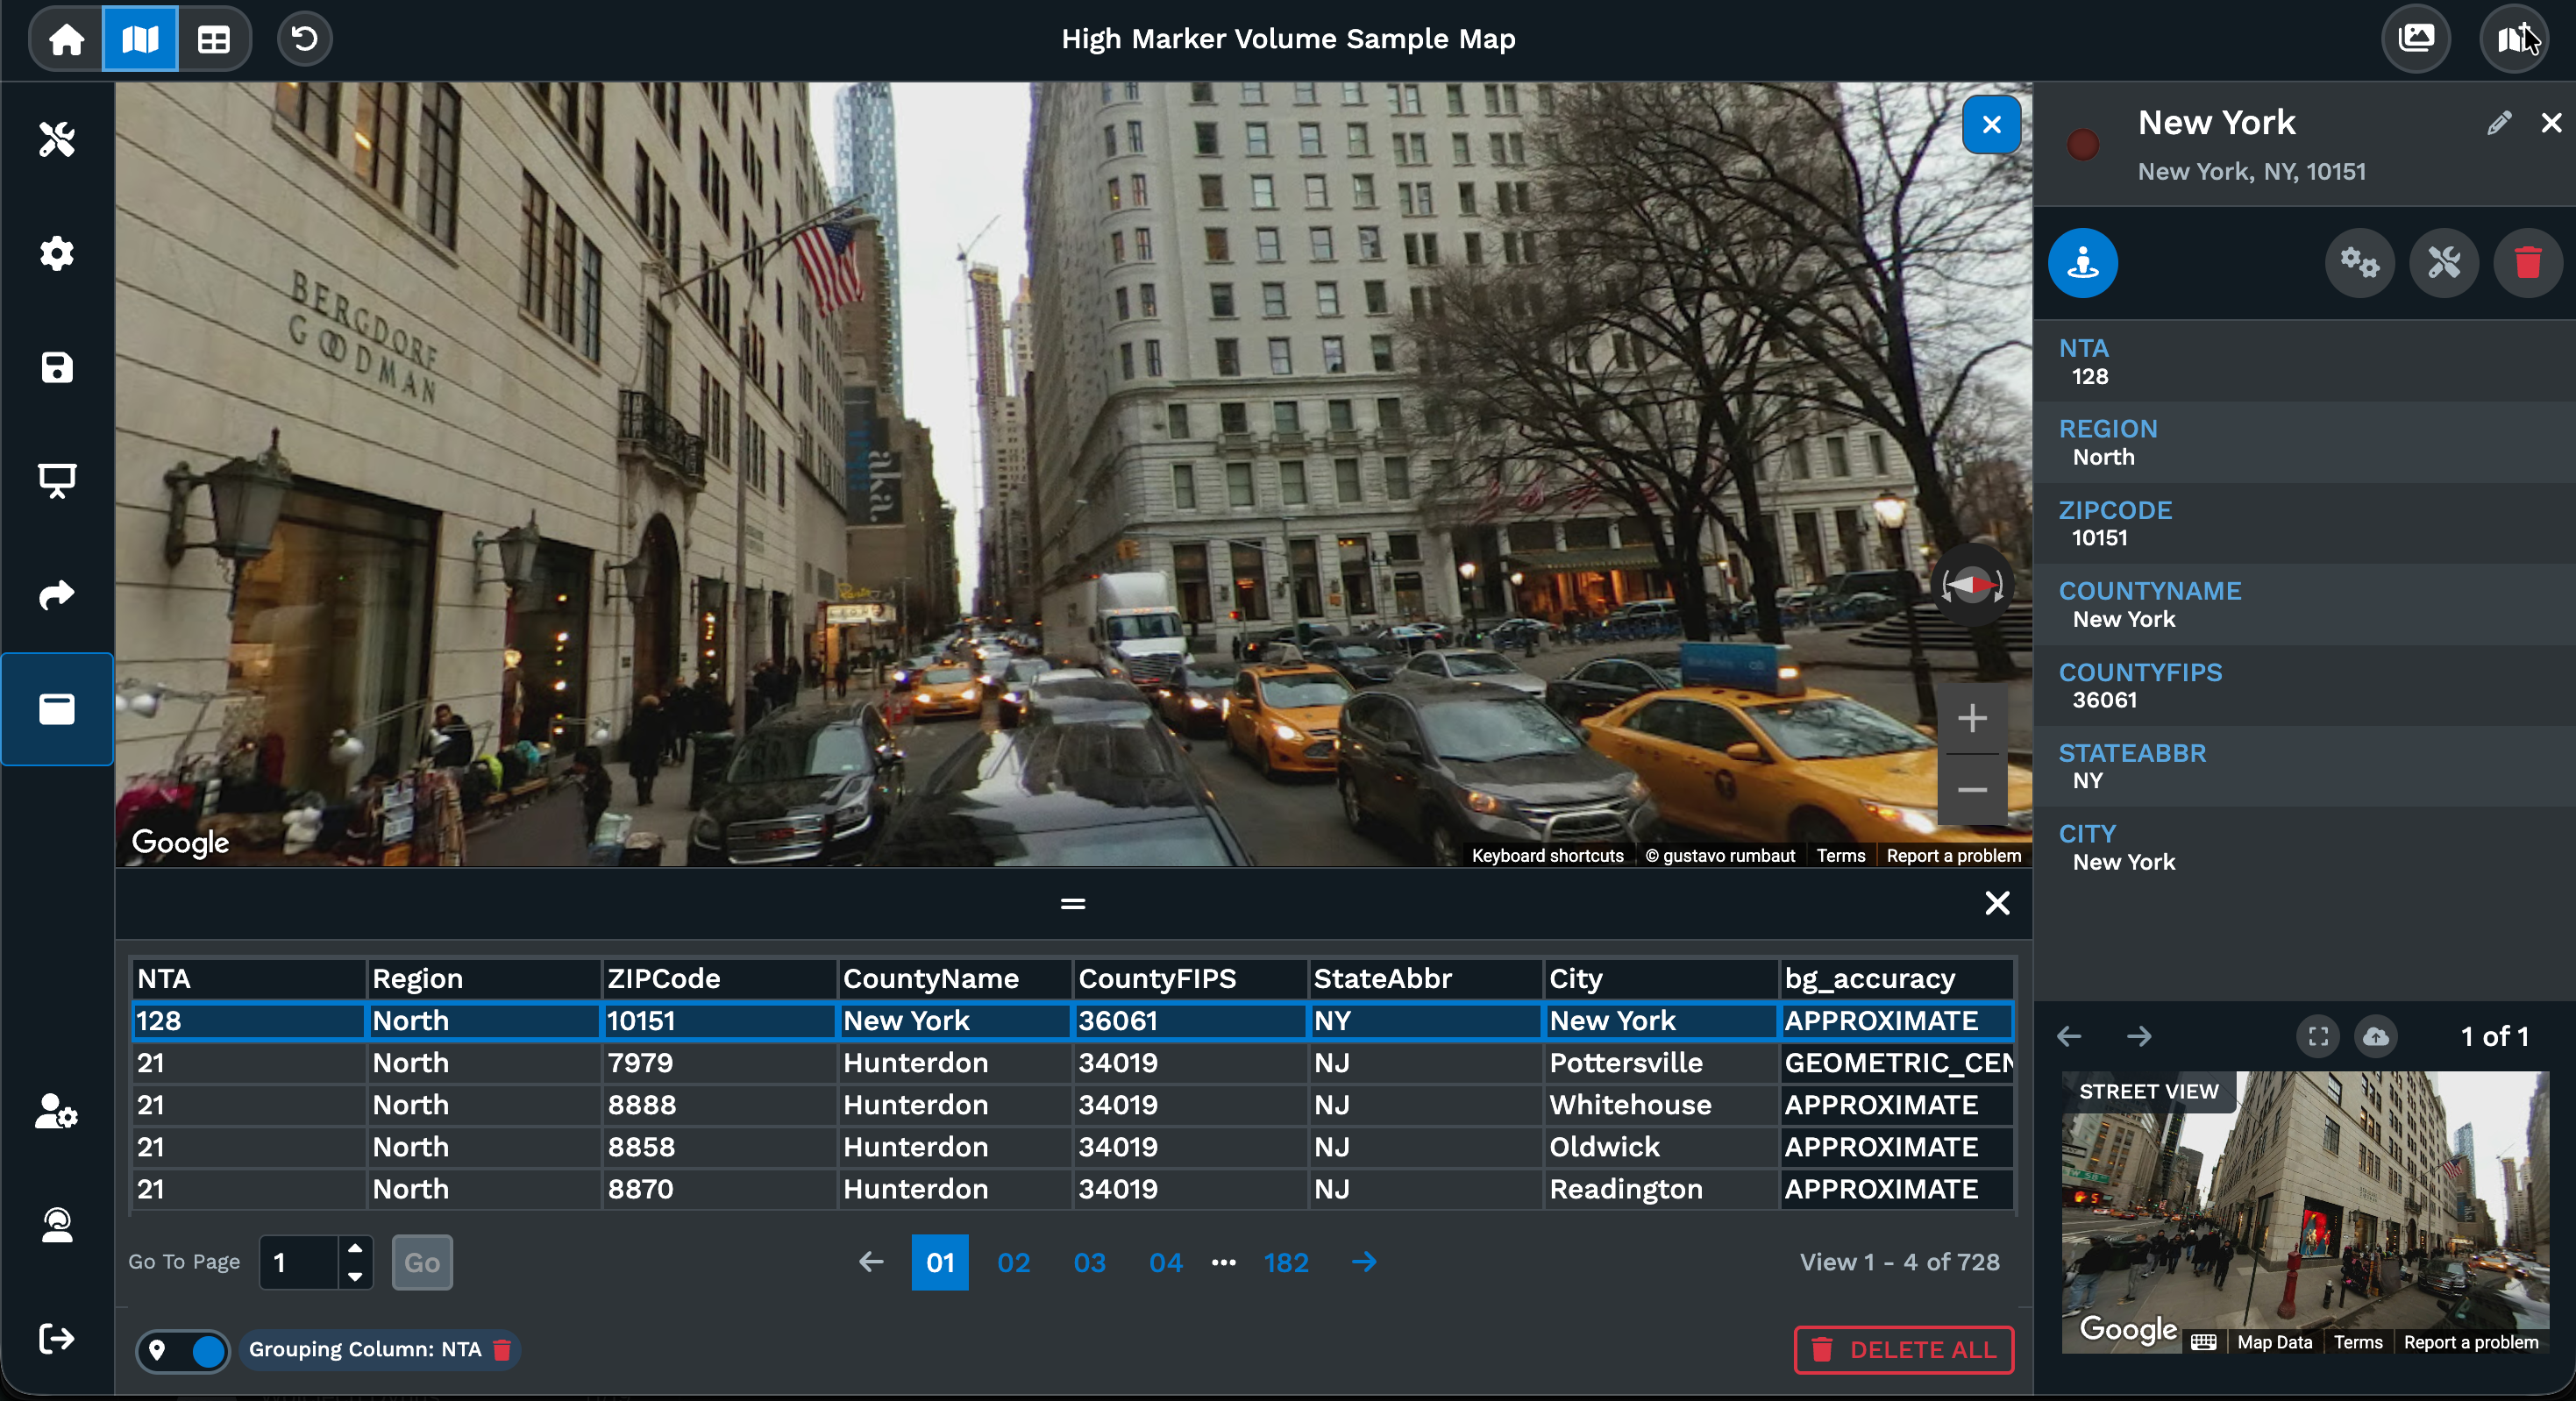
Task: Collapse the data table panel using its handle
Action: pos(1071,903)
